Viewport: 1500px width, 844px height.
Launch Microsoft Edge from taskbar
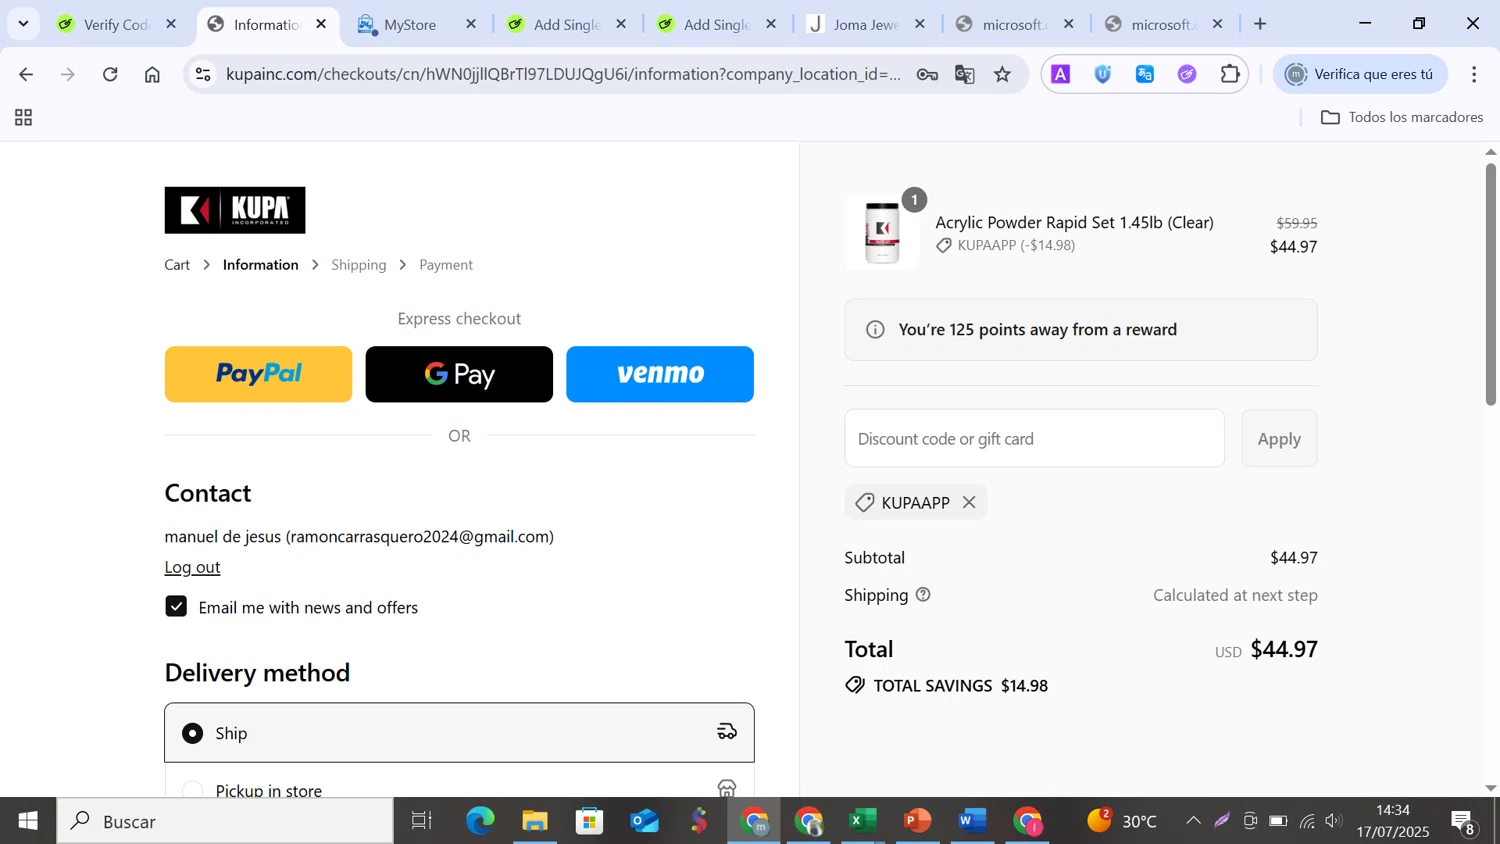pyautogui.click(x=480, y=821)
